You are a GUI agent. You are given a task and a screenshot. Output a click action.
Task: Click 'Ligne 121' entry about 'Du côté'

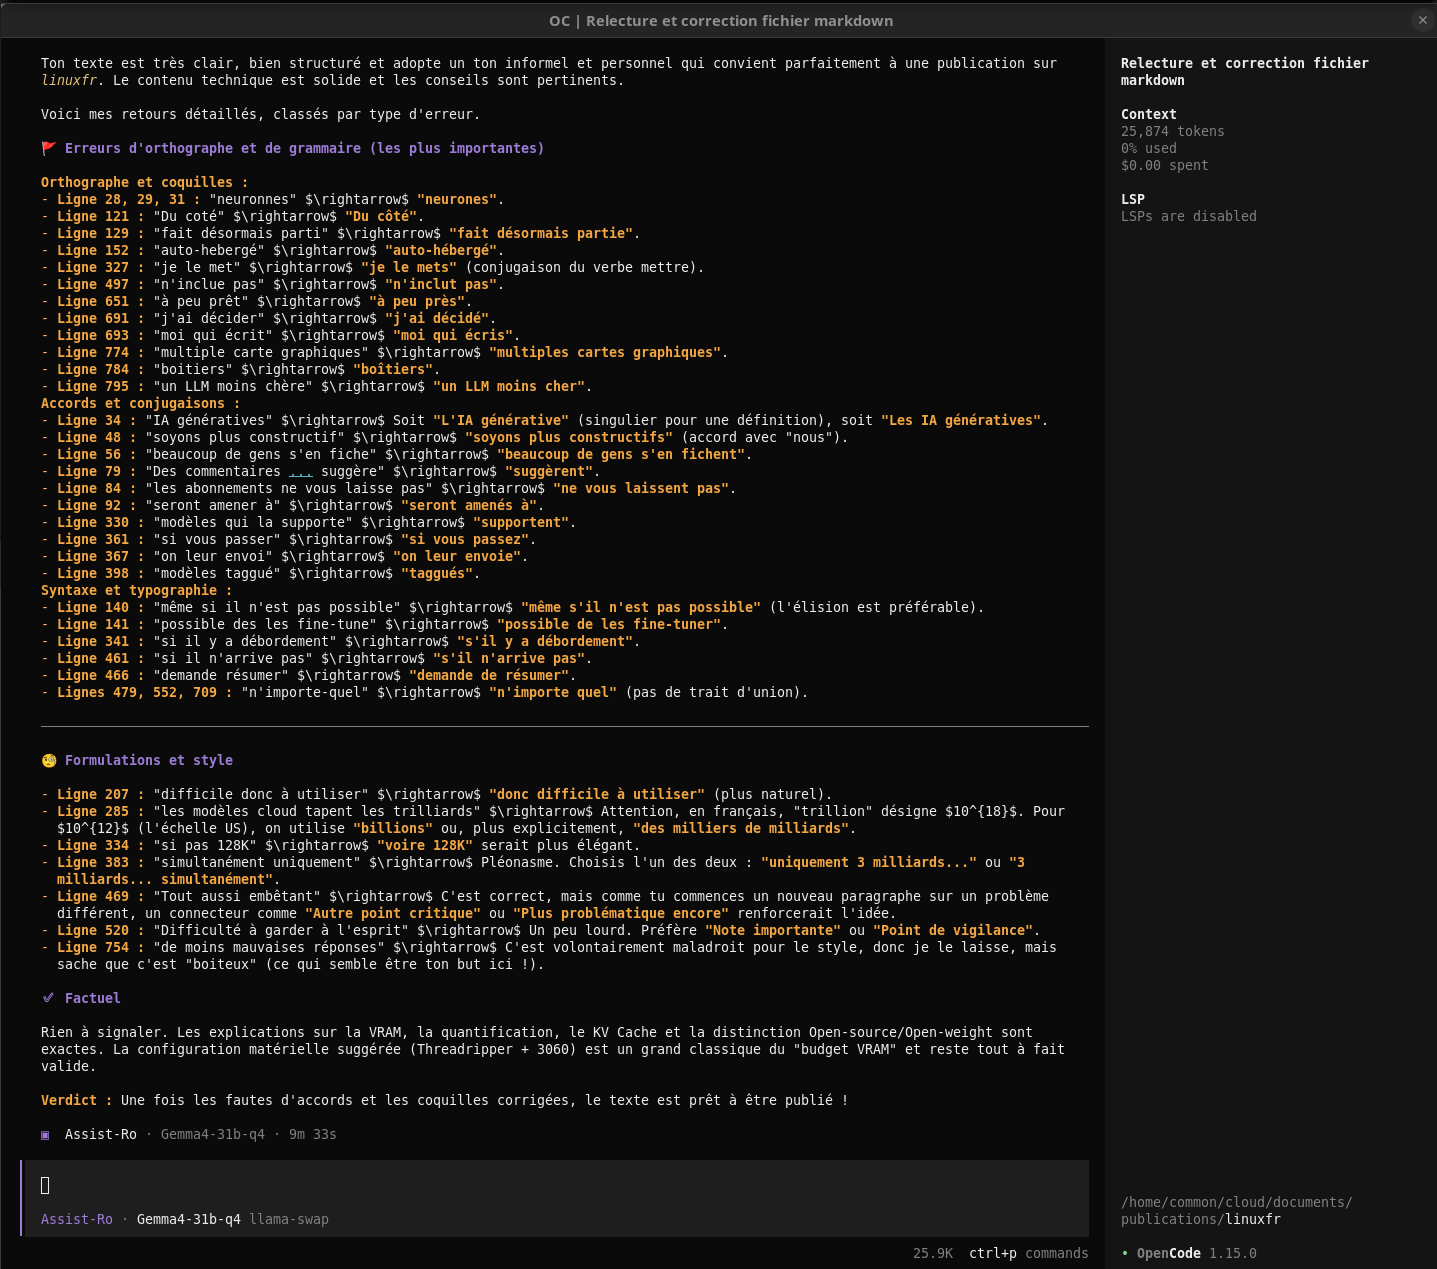(x=233, y=216)
